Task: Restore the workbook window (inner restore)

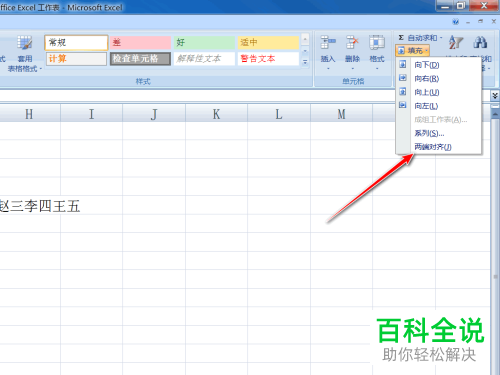Action: tap(480, 22)
